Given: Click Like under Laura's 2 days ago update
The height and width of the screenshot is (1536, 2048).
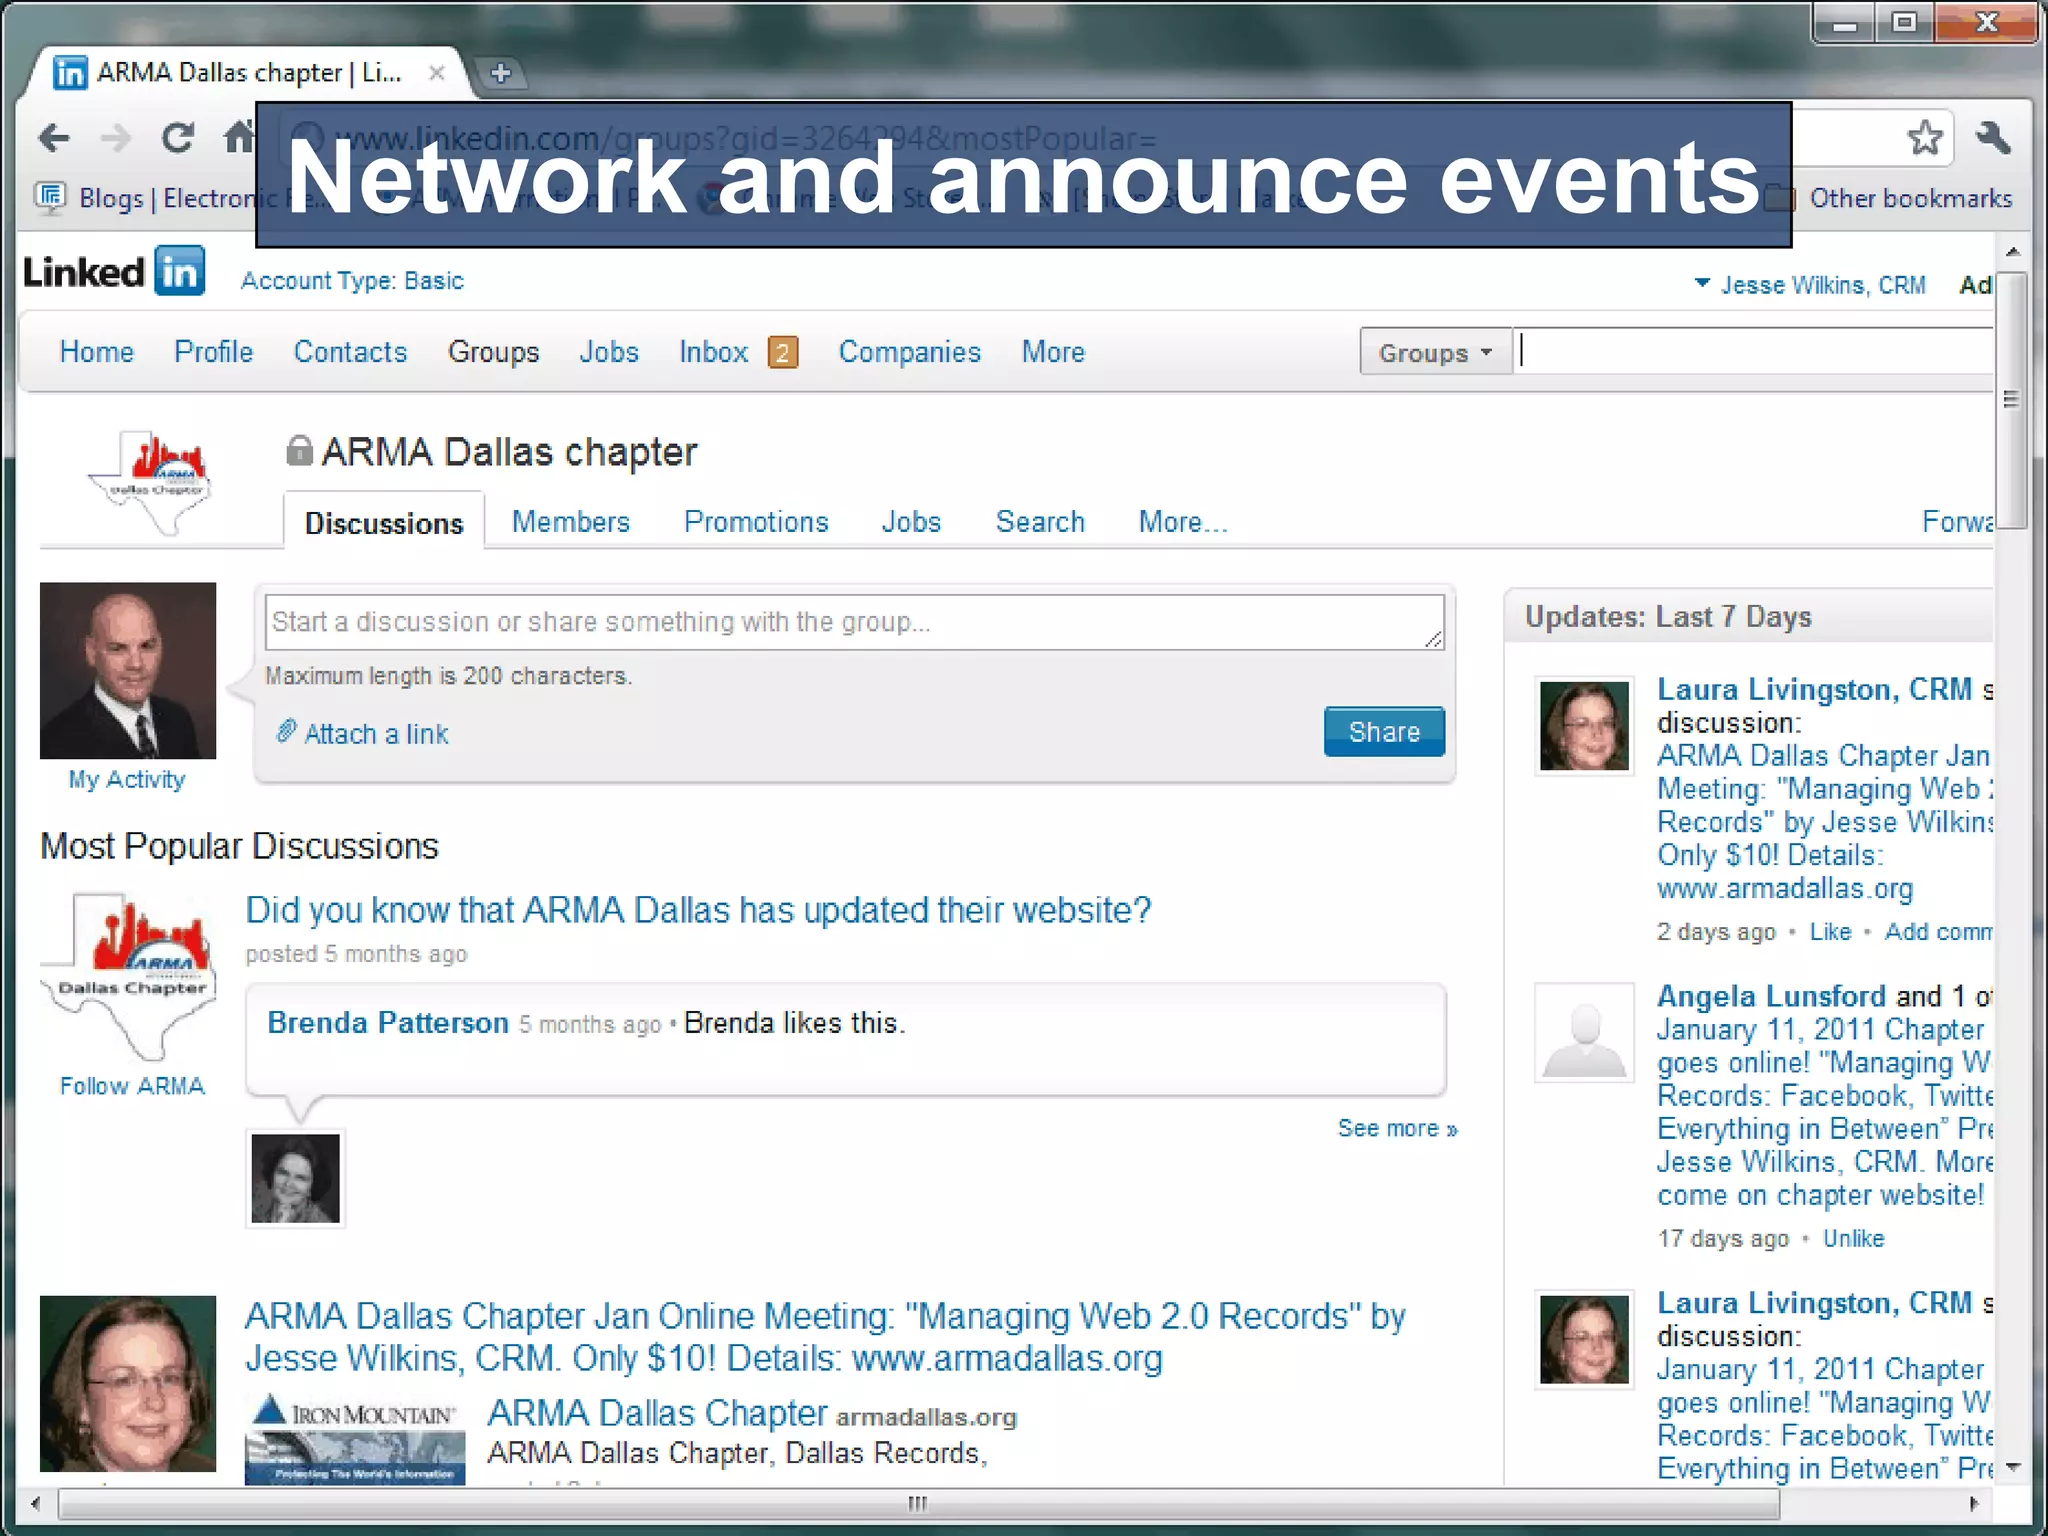Looking at the screenshot, I should 1830,932.
